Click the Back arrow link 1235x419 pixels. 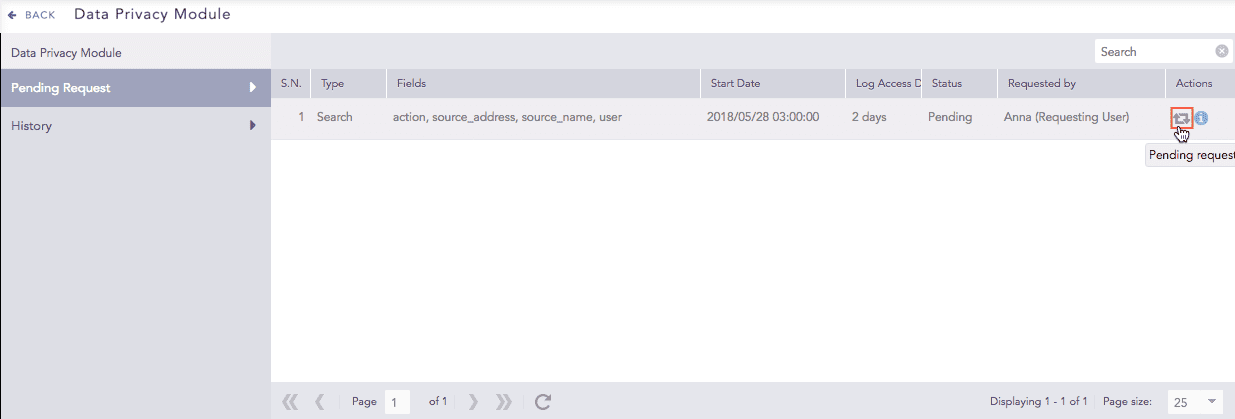pos(32,15)
